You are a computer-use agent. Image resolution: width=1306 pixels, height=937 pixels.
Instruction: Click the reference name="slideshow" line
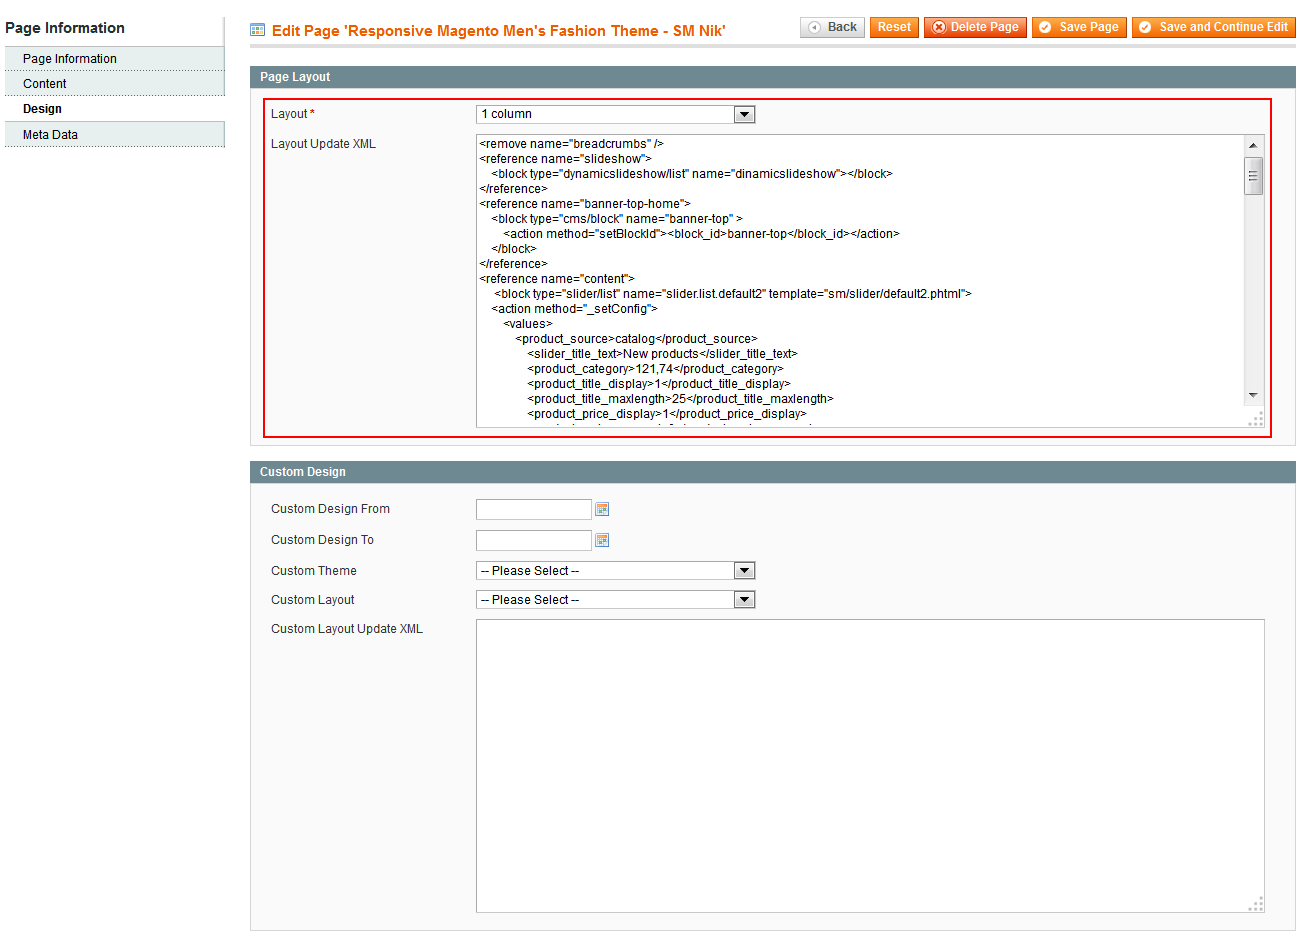[x=565, y=159]
